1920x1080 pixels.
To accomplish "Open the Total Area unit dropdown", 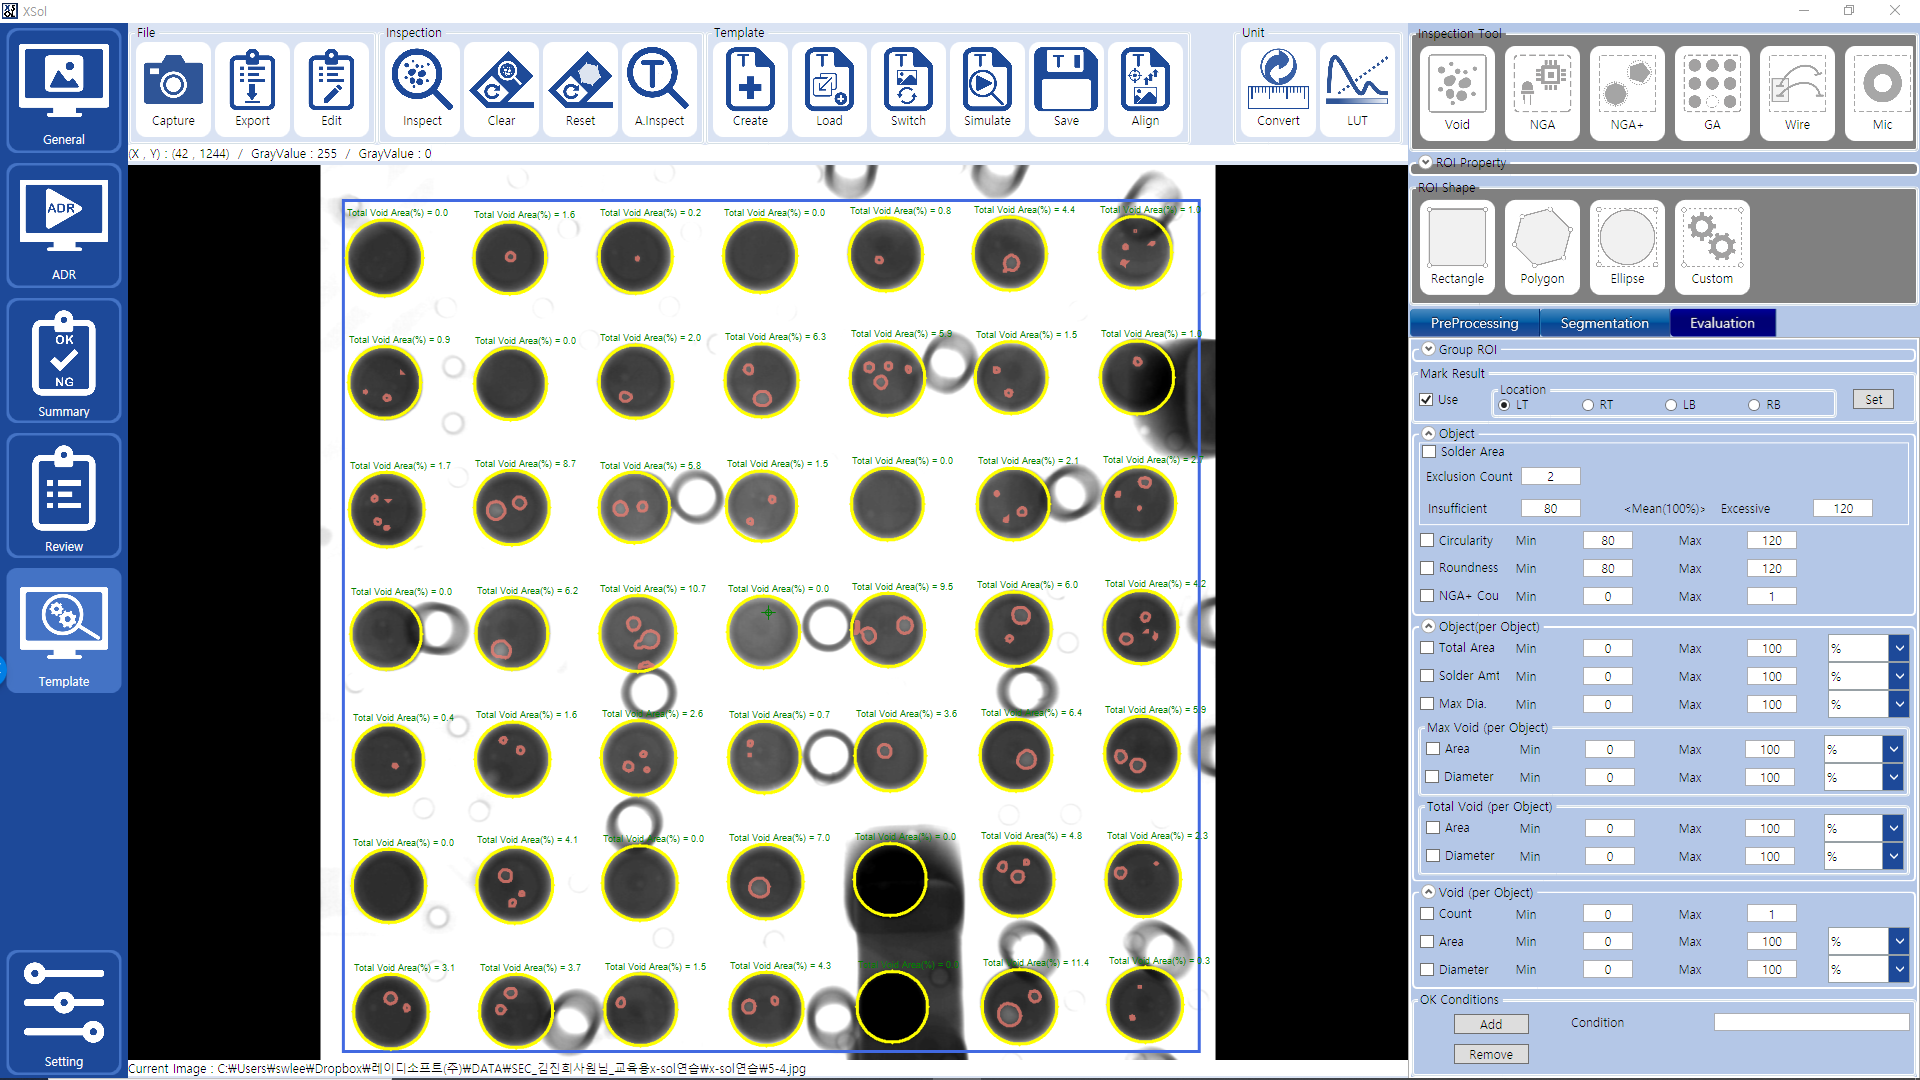I will (x=1899, y=649).
